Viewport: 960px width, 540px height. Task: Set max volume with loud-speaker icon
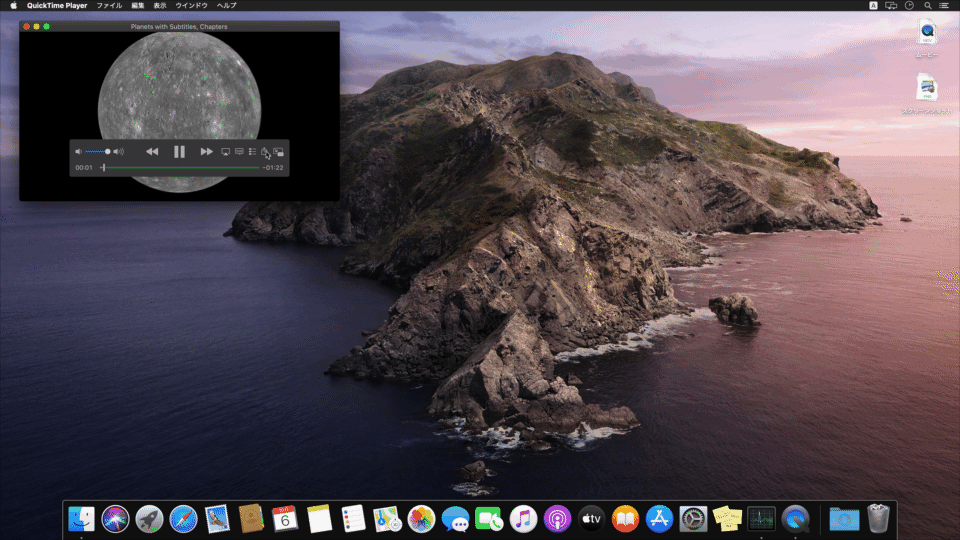[119, 152]
